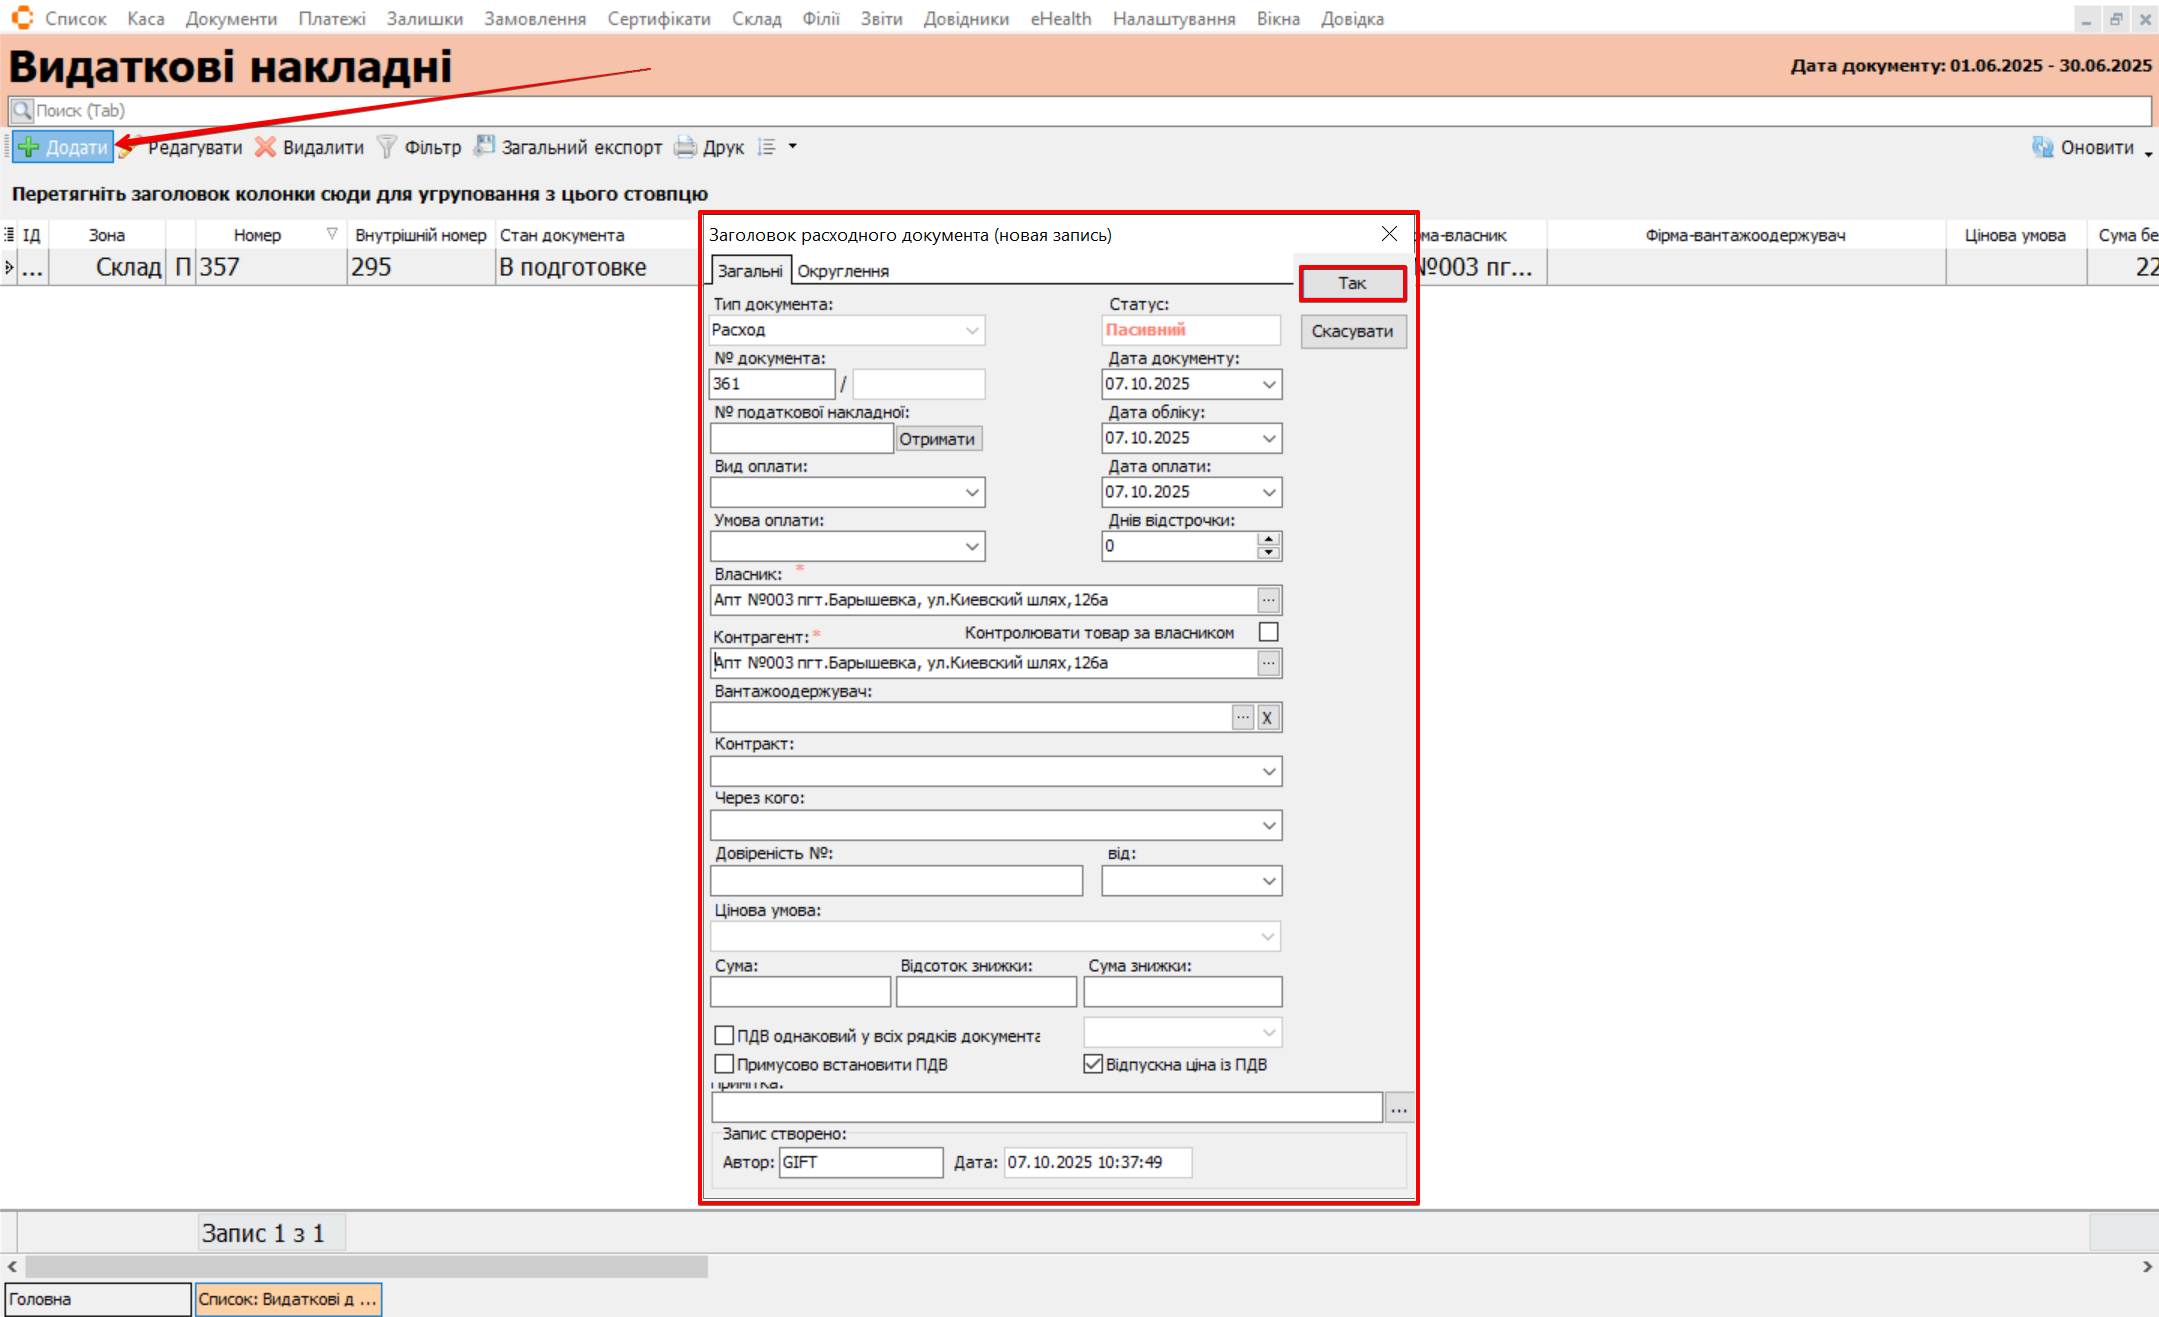
Task: Click the № податкової накладної field
Action: pyautogui.click(x=800, y=438)
